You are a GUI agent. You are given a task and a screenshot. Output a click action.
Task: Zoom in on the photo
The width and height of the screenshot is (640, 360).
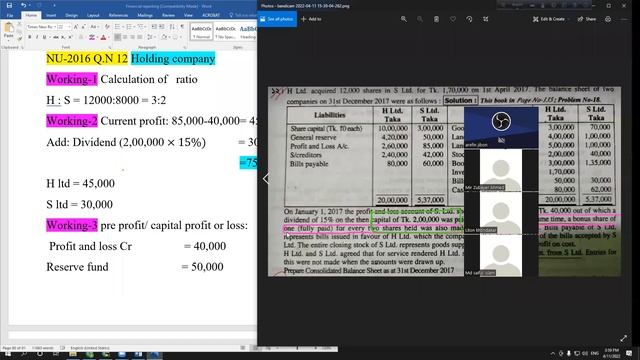(x=404, y=19)
